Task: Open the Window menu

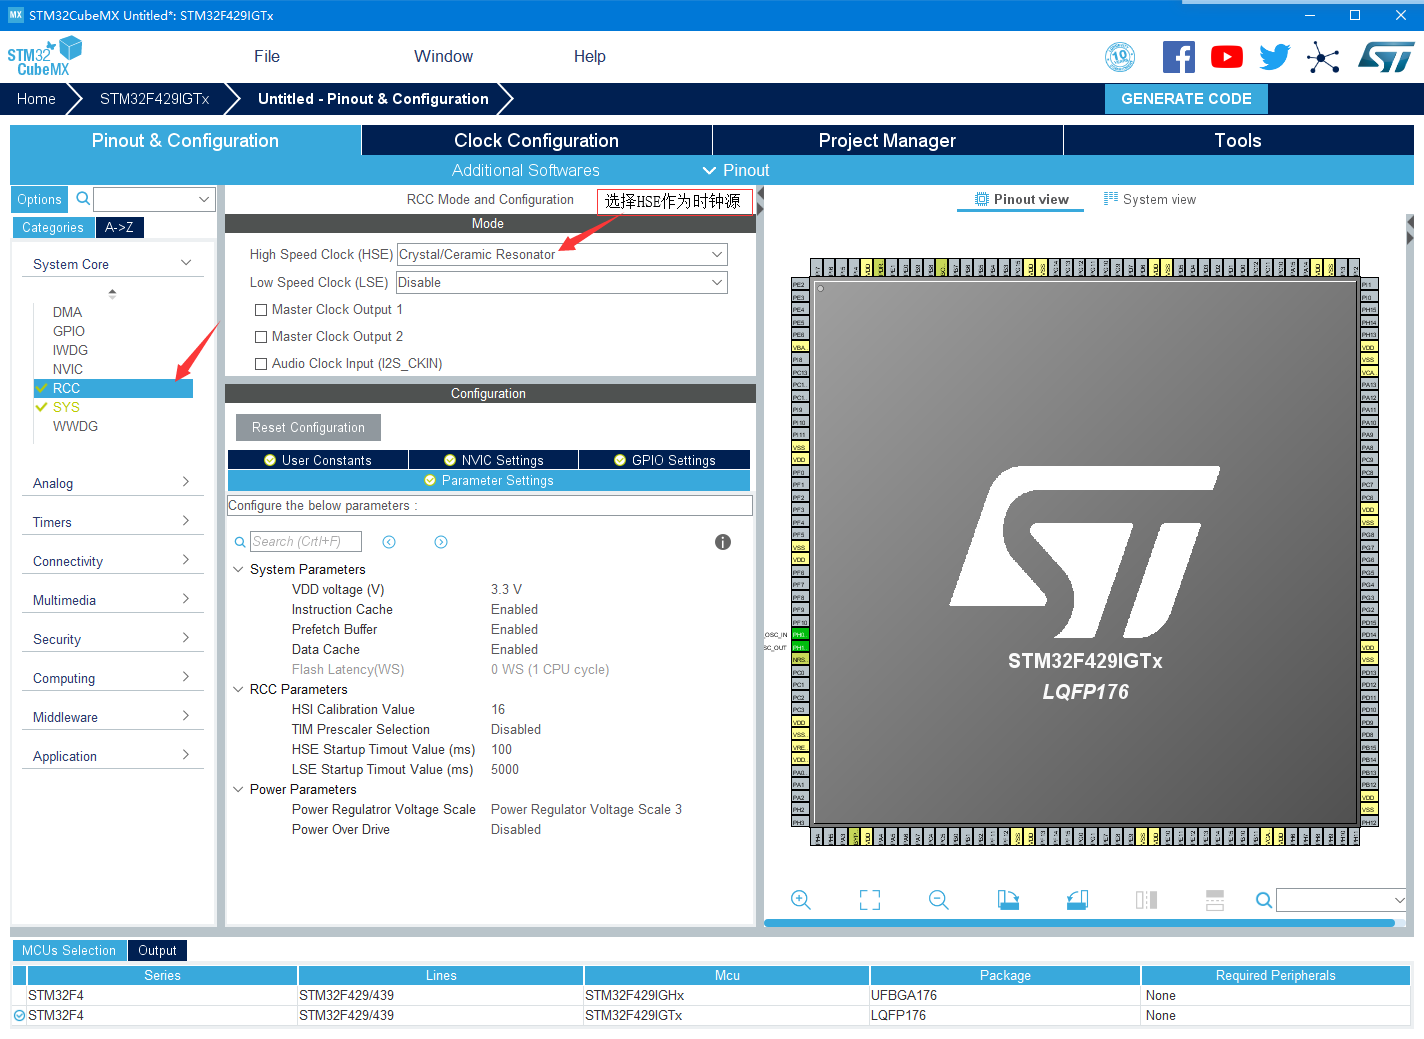Action: click(443, 57)
